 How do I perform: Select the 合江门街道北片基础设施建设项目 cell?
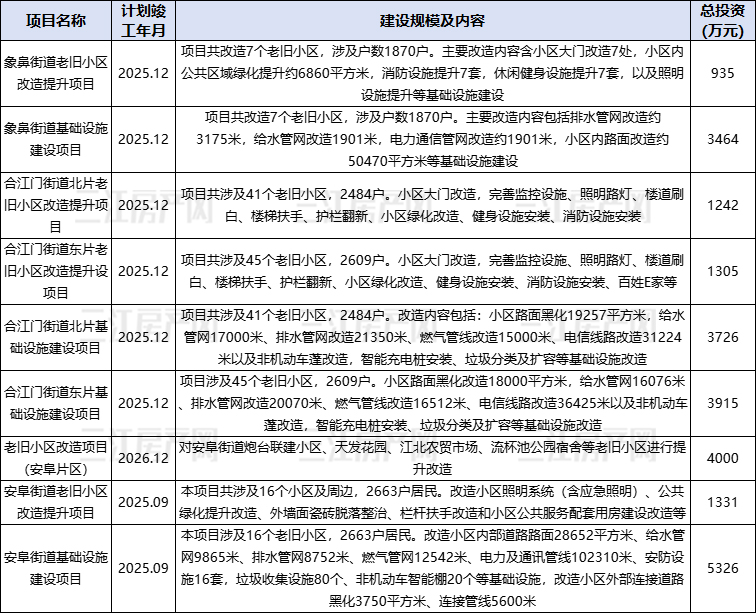(56, 337)
